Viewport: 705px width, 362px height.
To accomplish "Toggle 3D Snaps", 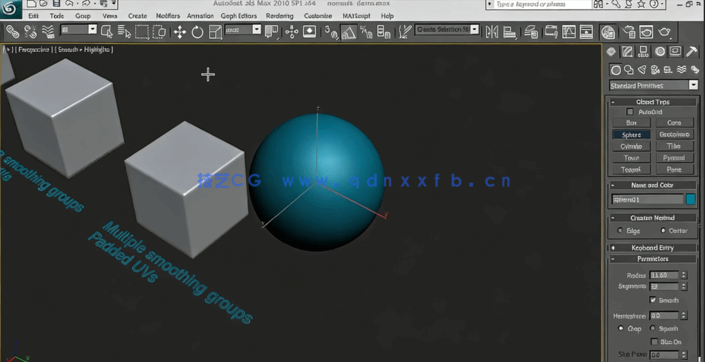I will pyautogui.click(x=331, y=32).
